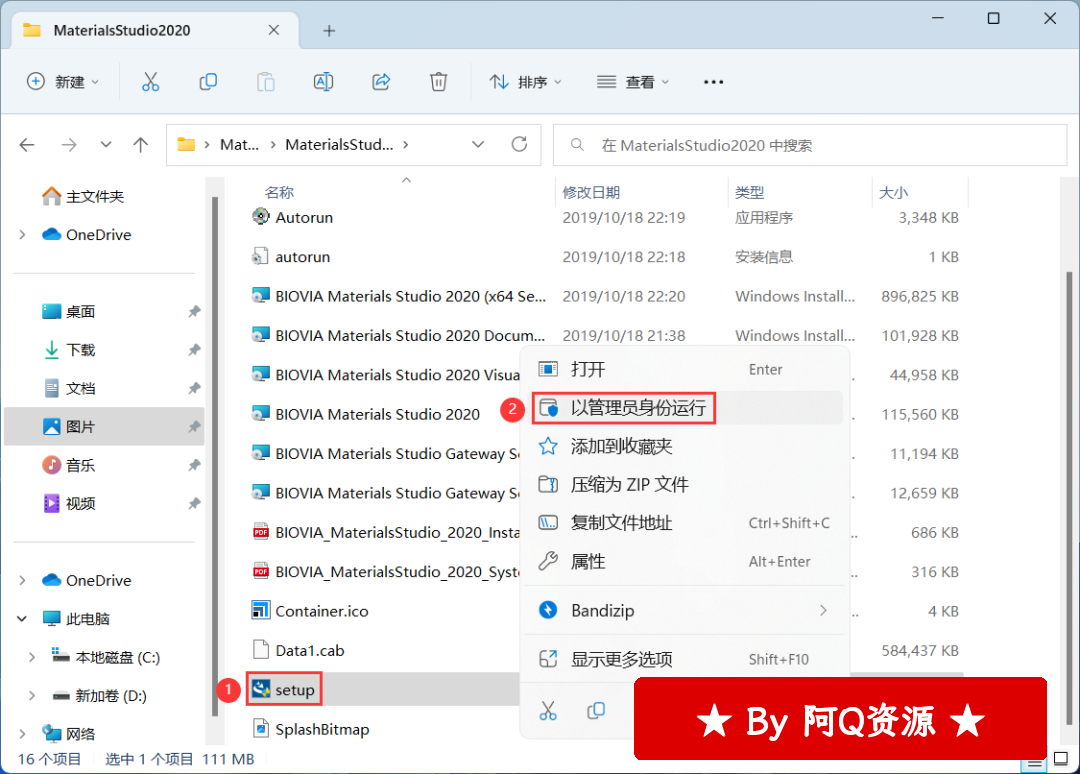Open recent locations dropdown chevron
The image size is (1080, 774).
click(105, 145)
